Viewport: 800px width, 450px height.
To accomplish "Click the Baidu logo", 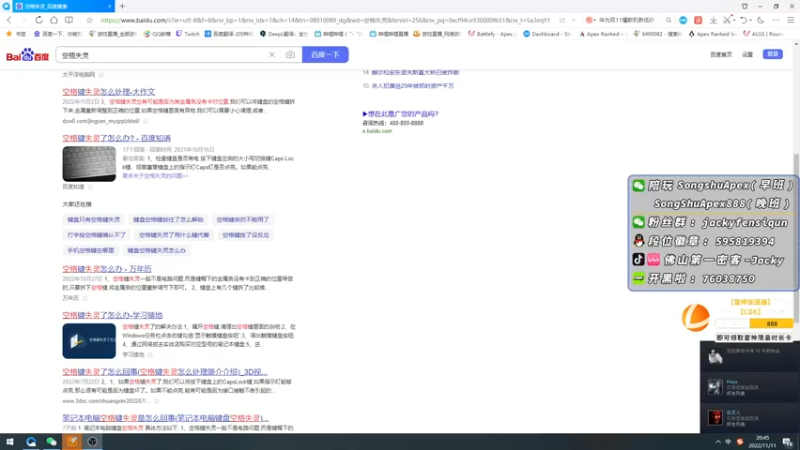I will [28, 55].
